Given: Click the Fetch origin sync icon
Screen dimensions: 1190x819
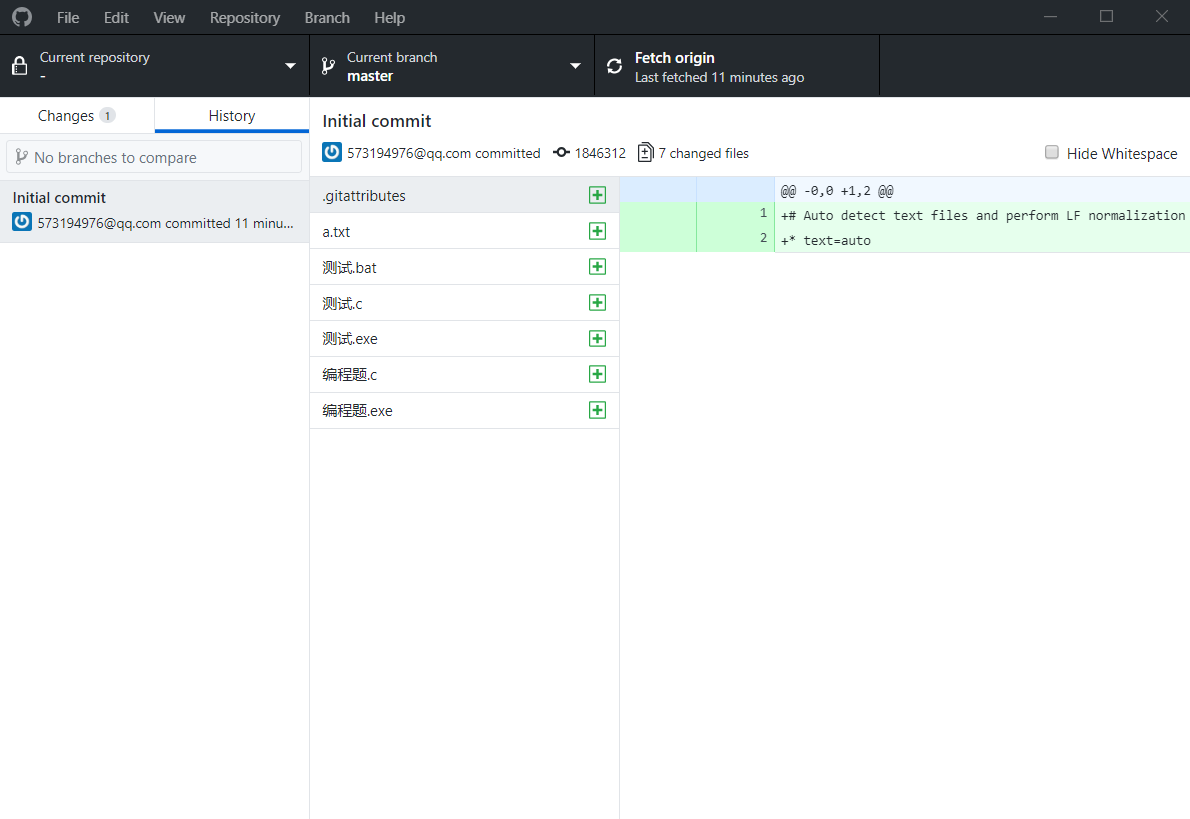Looking at the screenshot, I should point(615,66).
